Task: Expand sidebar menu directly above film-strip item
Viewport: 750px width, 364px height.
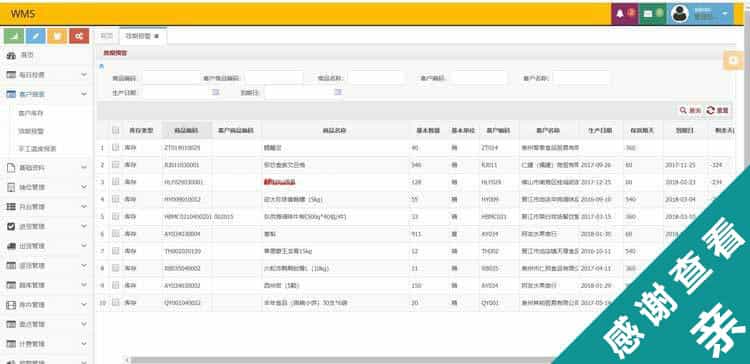Action: pos(45,285)
